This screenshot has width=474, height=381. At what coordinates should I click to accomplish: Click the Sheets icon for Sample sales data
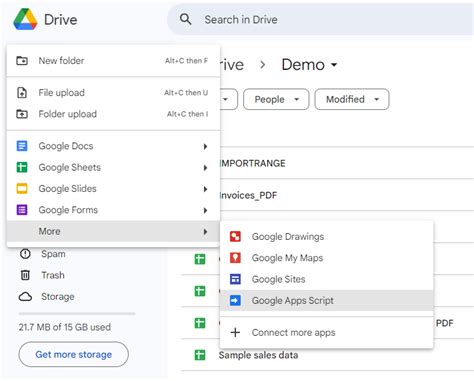(x=200, y=355)
